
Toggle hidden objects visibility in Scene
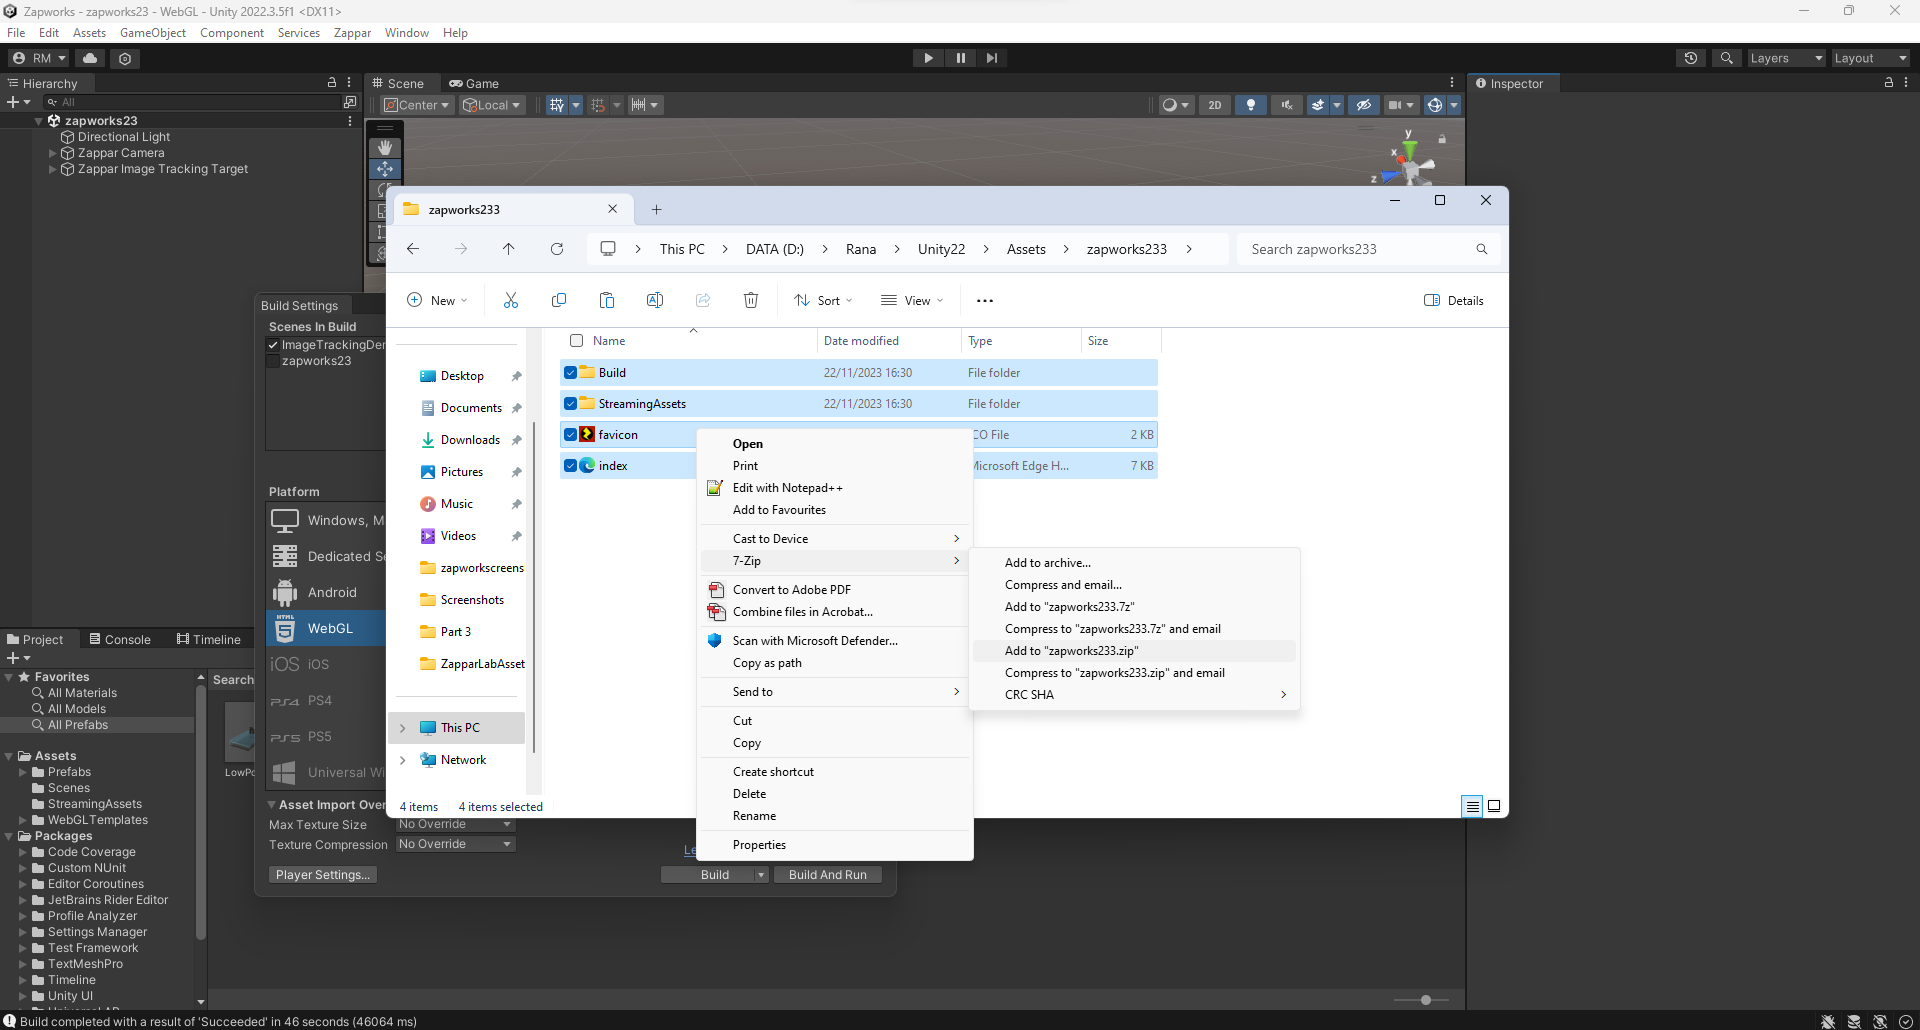point(1364,105)
